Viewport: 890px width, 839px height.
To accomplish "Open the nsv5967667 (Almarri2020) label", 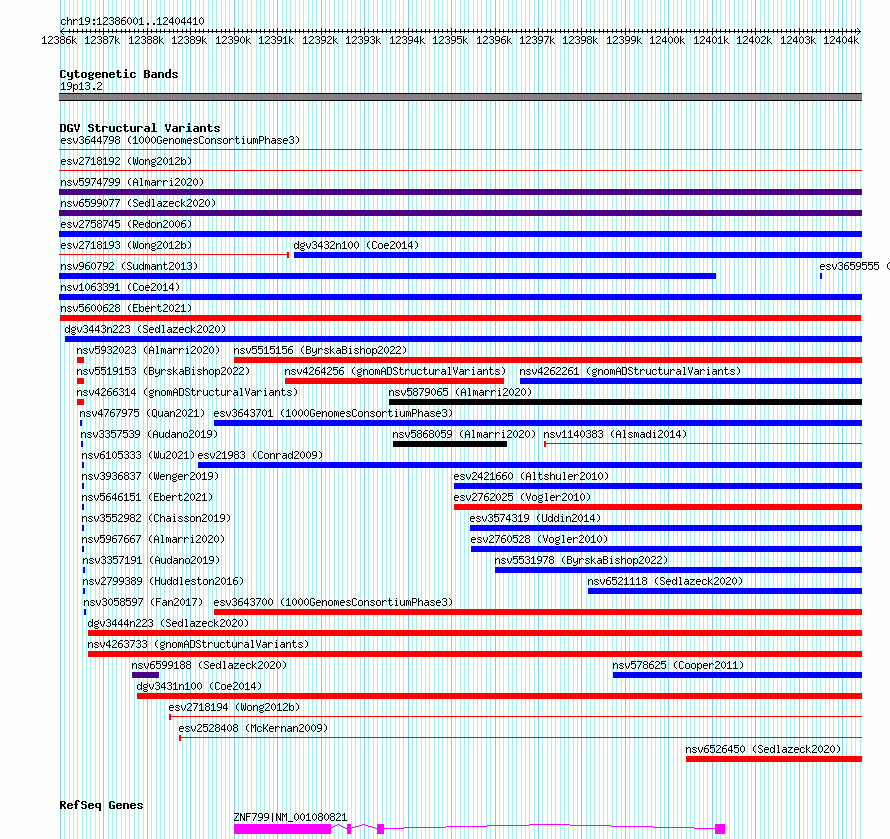I will pyautogui.click(x=153, y=539).
